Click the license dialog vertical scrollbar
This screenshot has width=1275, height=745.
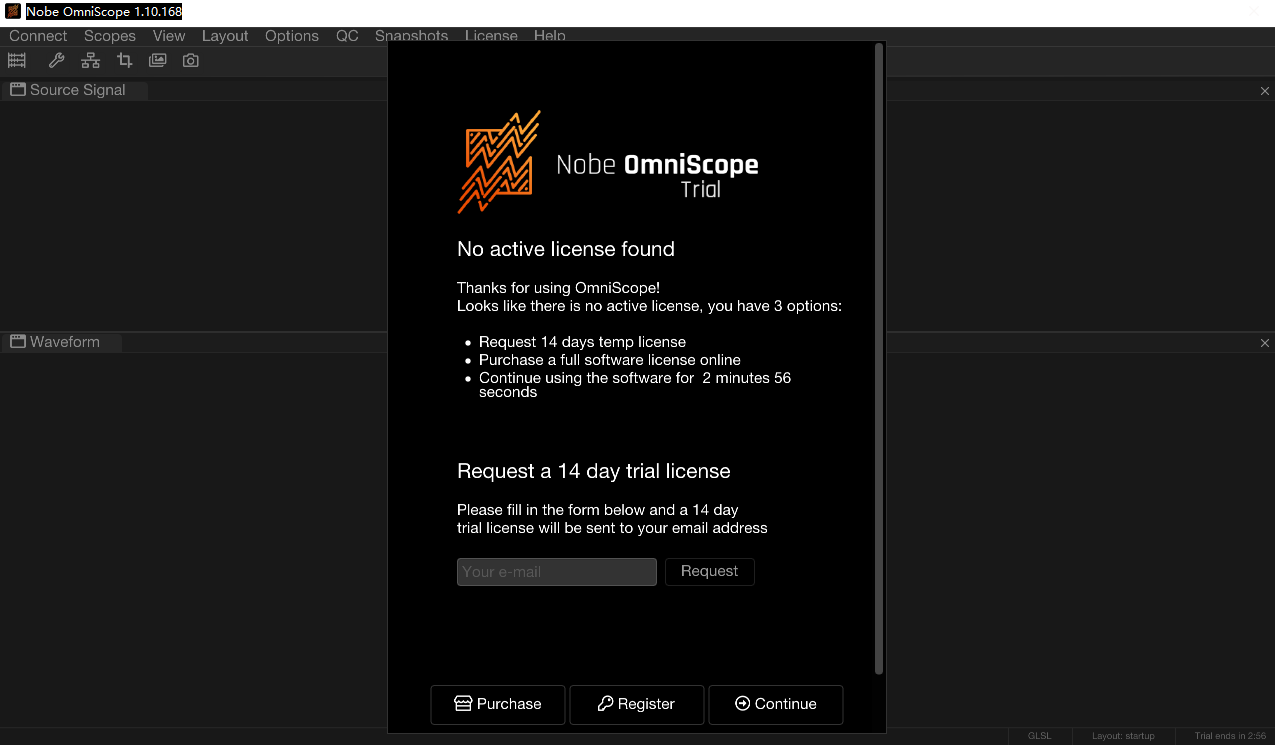(879, 358)
